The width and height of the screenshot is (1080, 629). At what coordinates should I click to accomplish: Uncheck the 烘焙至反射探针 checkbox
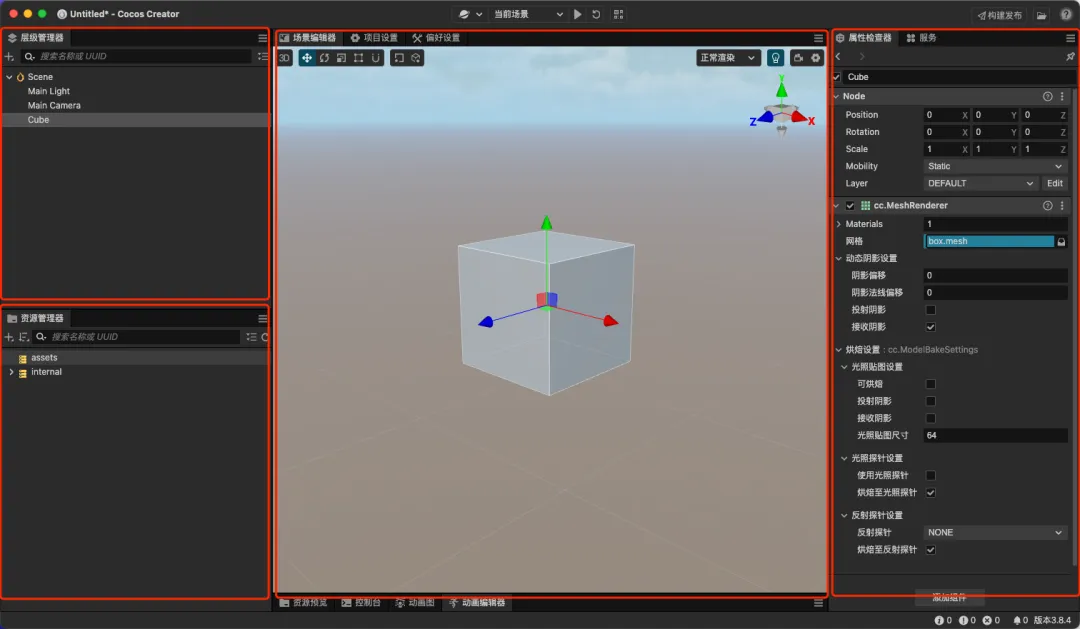pos(931,550)
